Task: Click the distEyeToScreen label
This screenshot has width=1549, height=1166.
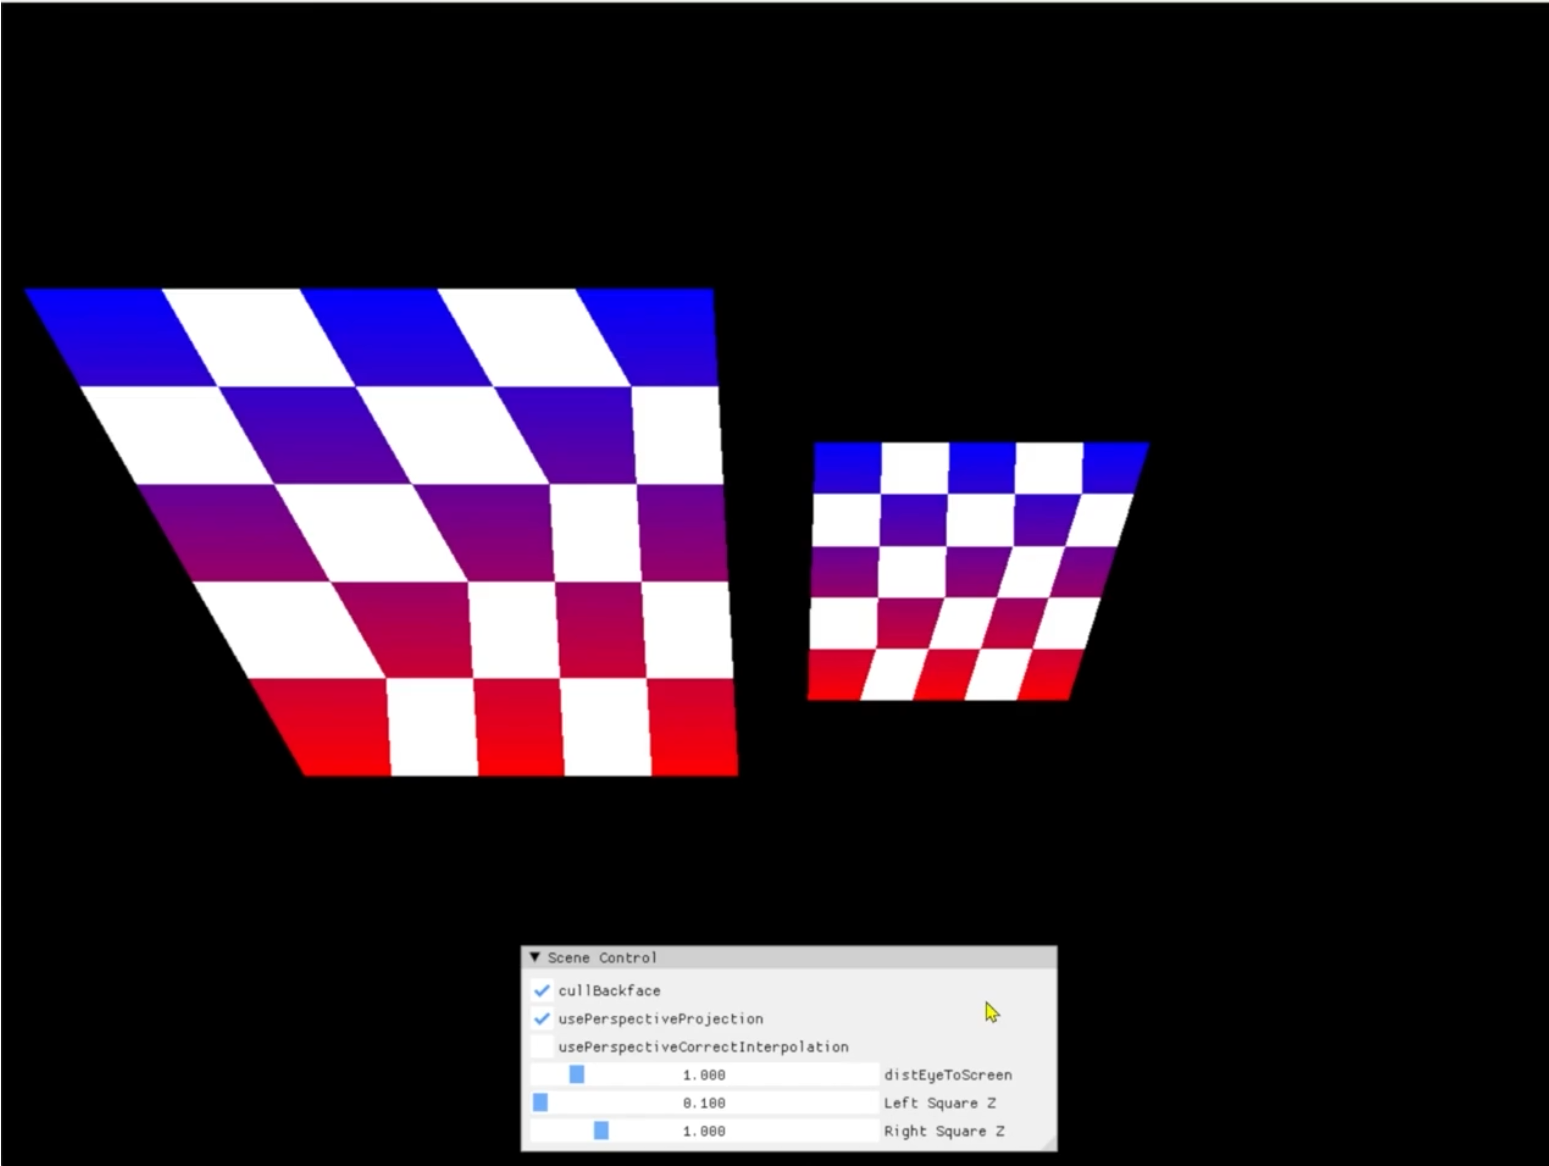Action: coord(947,1074)
